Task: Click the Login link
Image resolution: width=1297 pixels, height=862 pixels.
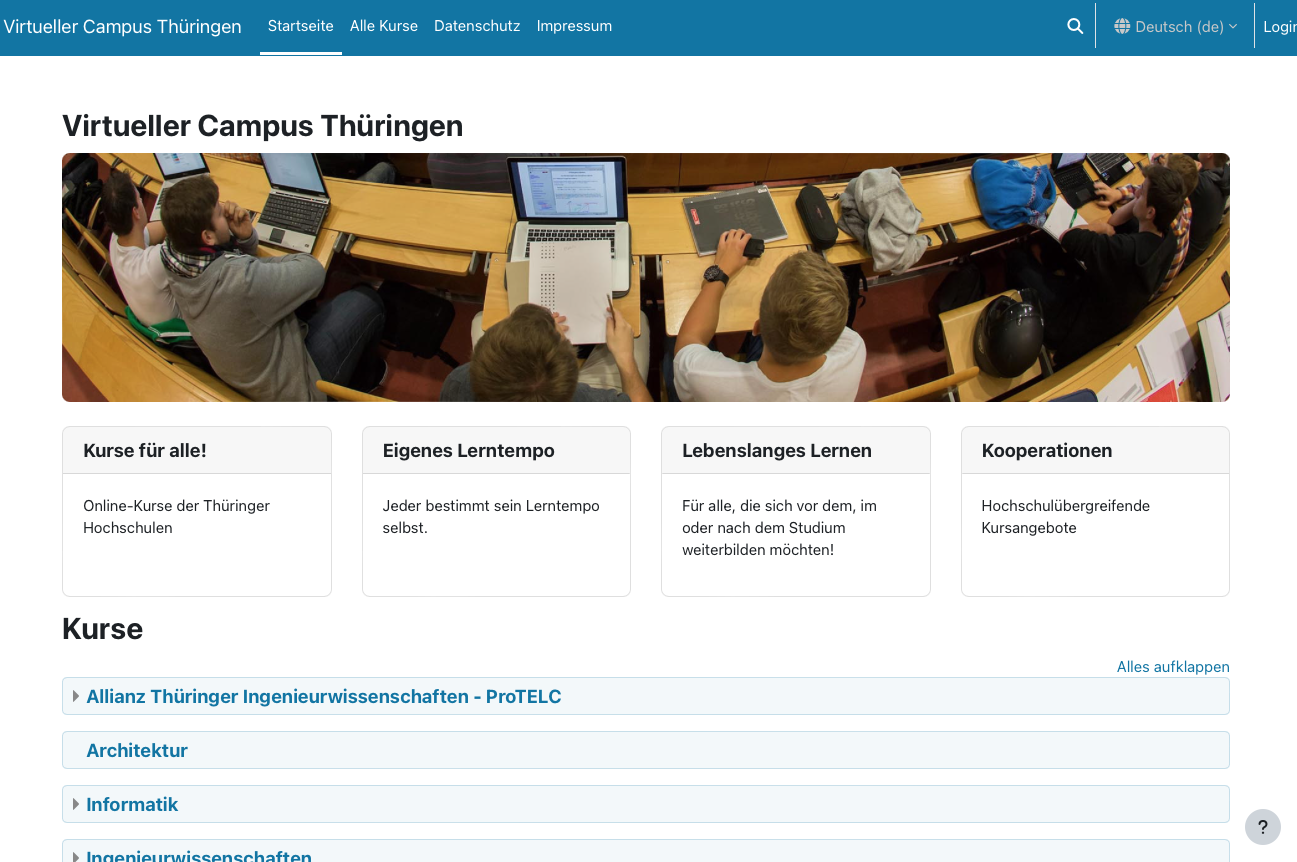Action: (1279, 27)
